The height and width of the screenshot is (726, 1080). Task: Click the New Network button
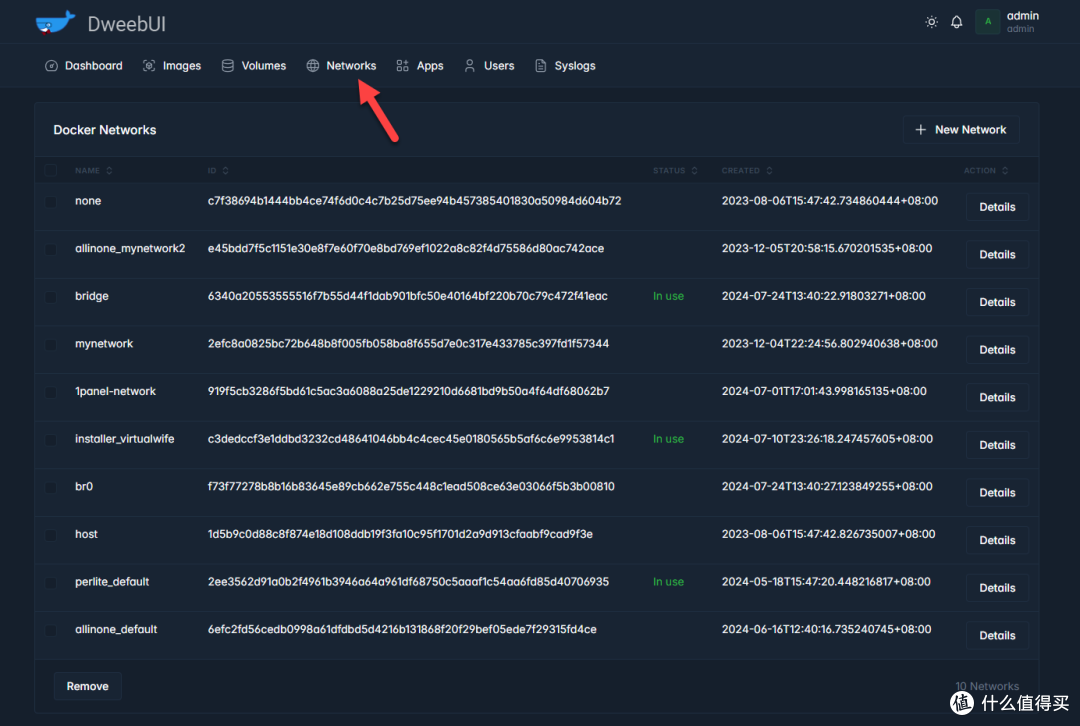click(x=960, y=130)
